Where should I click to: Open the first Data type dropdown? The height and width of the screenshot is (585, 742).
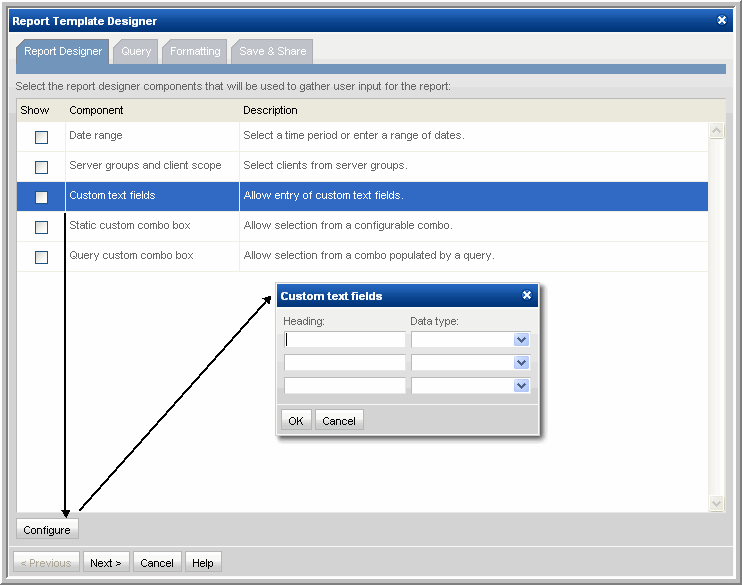click(521, 340)
